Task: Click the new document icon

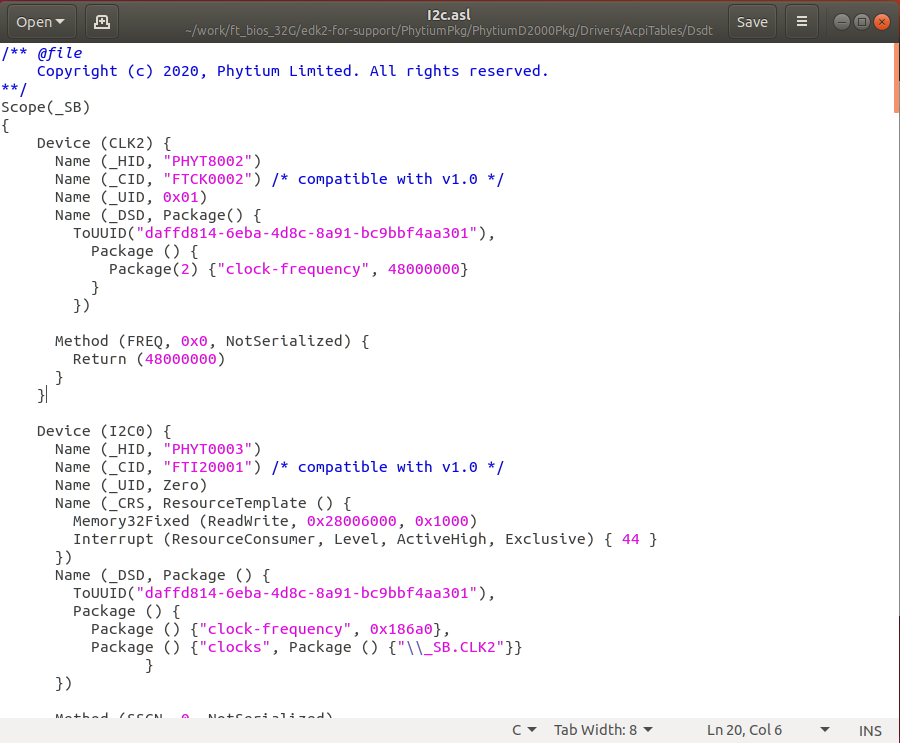Action: point(102,22)
